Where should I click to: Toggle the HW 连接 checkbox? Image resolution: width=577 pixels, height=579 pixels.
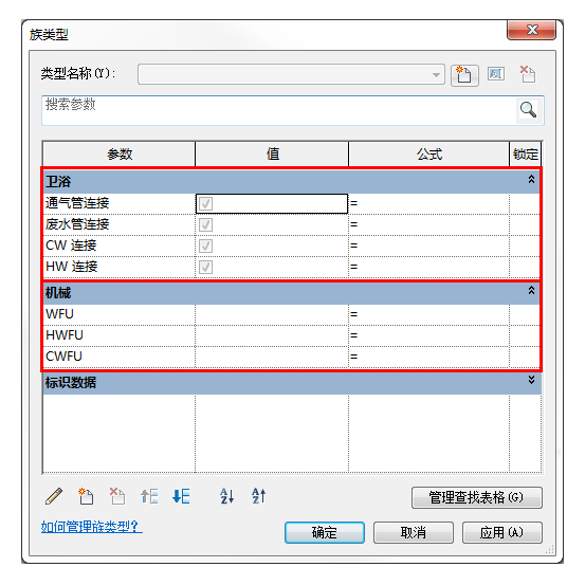(x=206, y=267)
